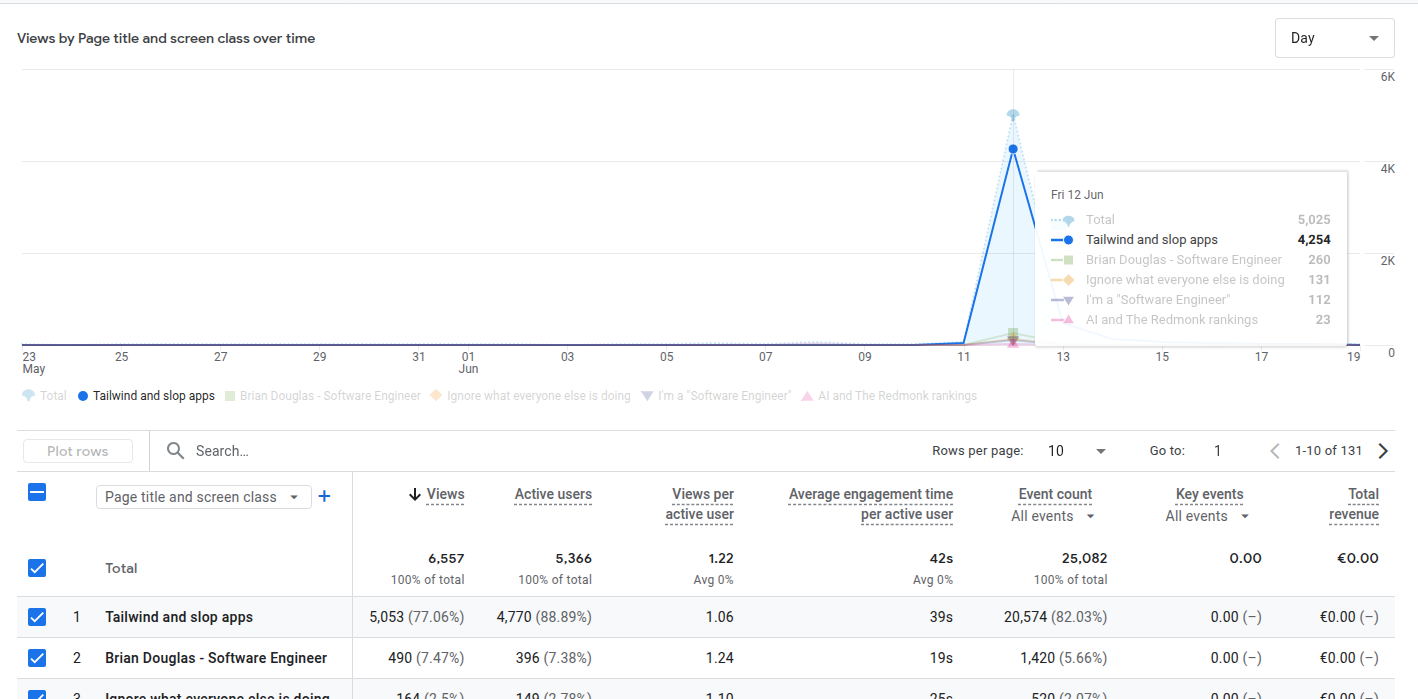Screen dimensions: 1418x699
Task: Go to previous page of results
Action: pos(1275,451)
